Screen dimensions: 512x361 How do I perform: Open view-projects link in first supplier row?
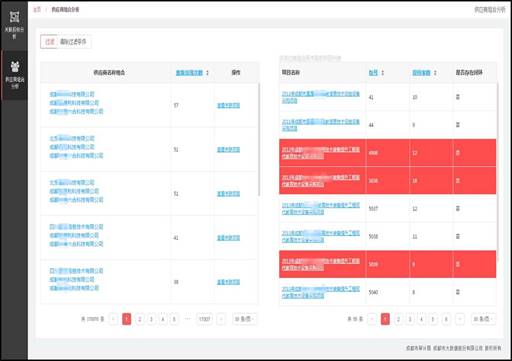pyautogui.click(x=228, y=105)
